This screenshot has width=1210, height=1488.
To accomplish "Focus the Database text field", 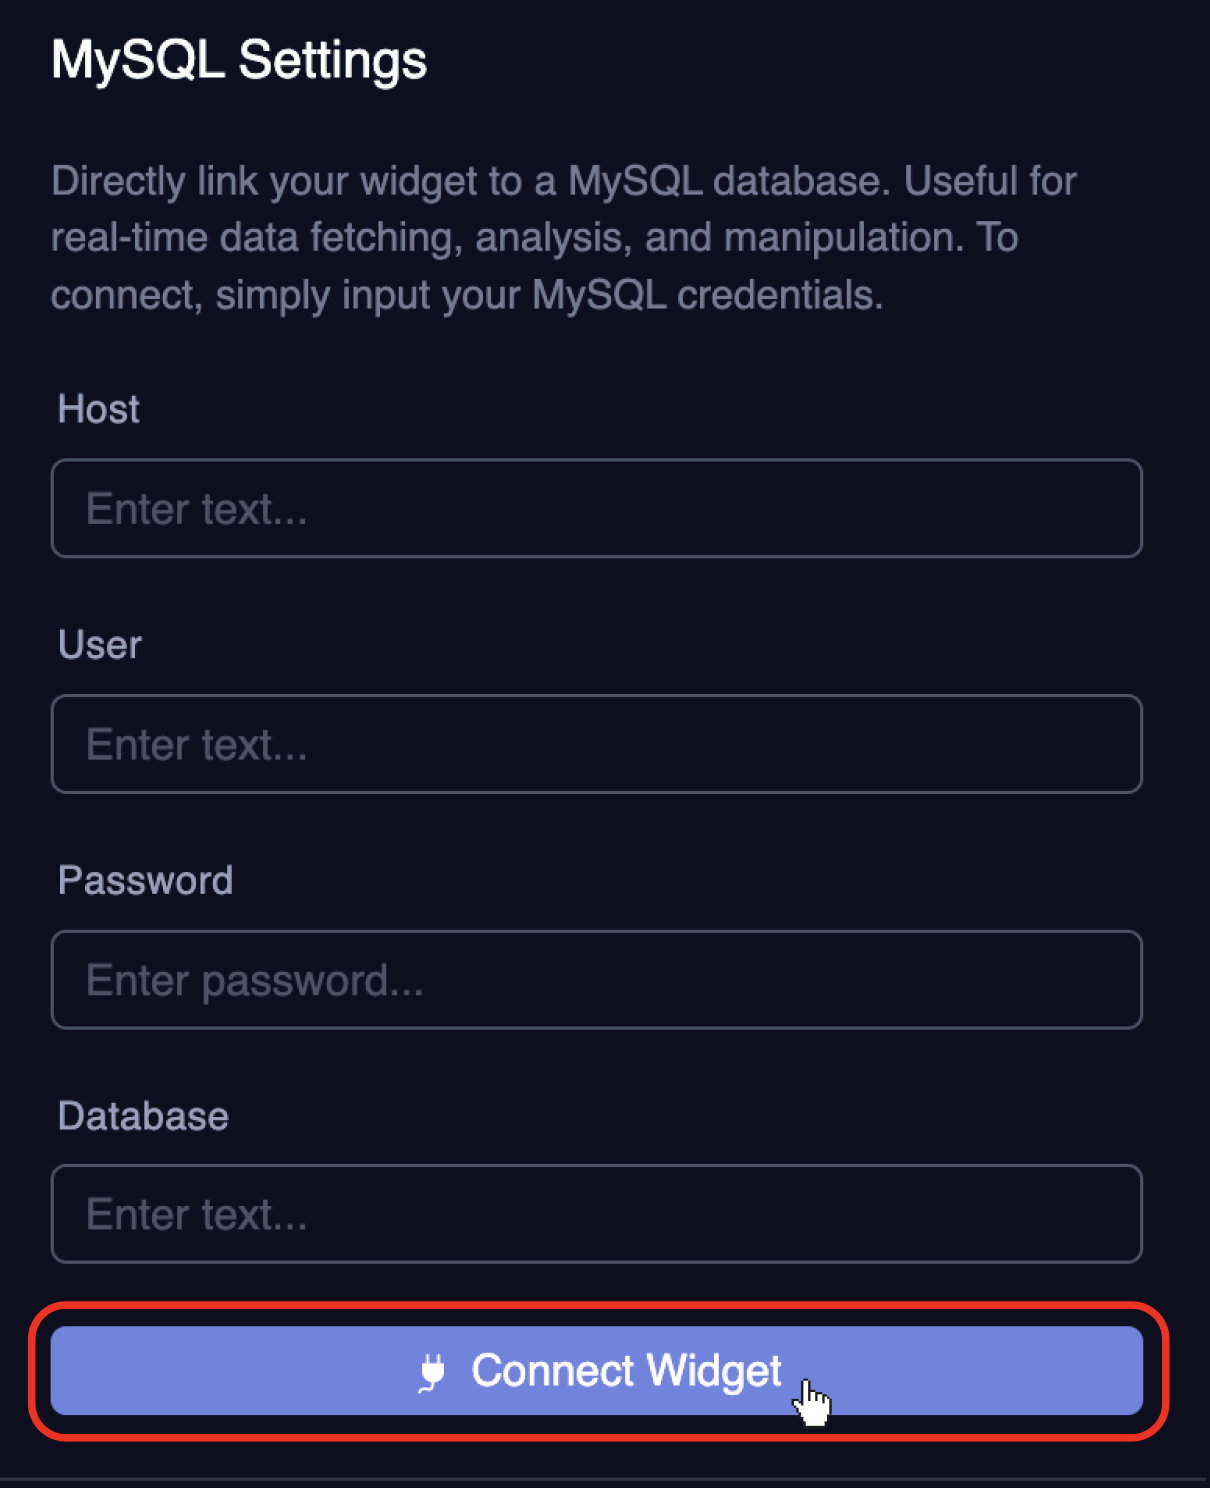I will point(595,1214).
